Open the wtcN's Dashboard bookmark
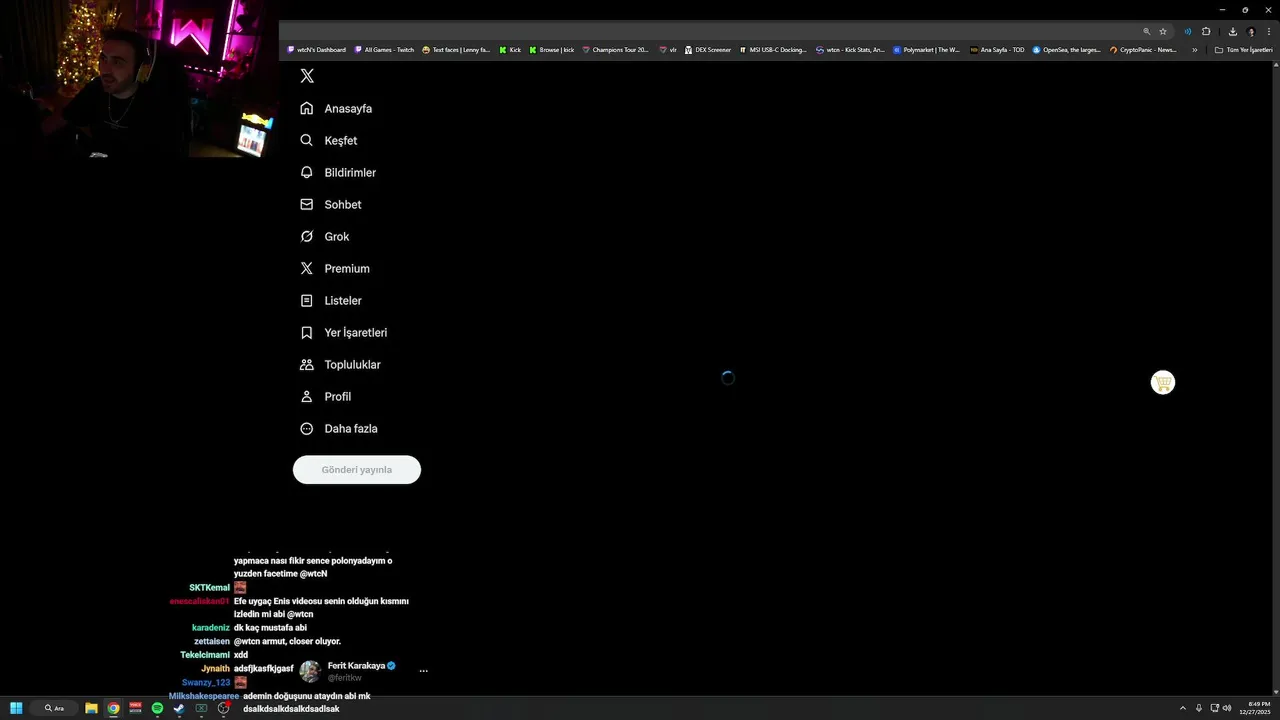 pyautogui.click(x=316, y=49)
